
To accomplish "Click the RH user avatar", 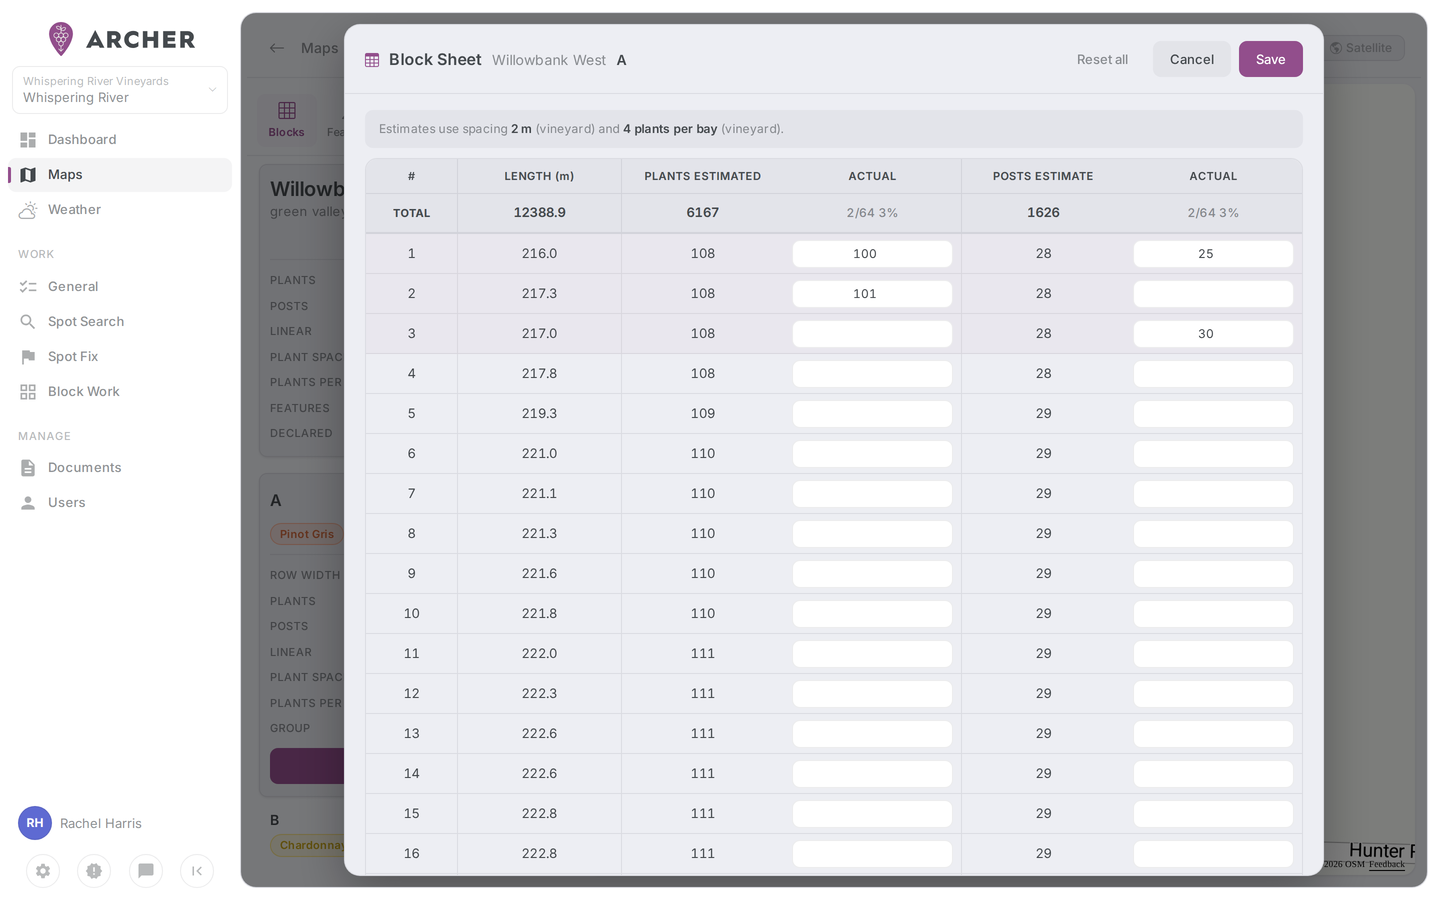I will tap(35, 823).
